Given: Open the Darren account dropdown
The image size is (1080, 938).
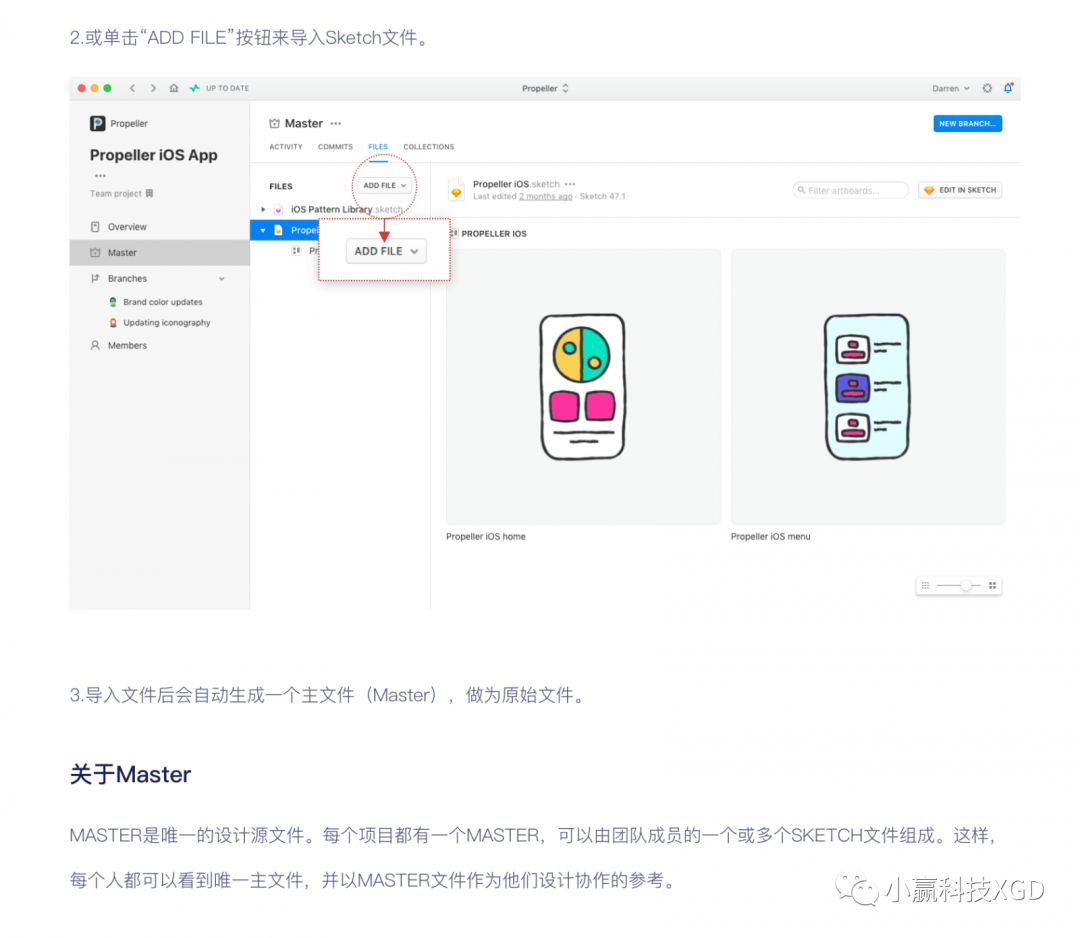Looking at the screenshot, I should click(x=951, y=88).
